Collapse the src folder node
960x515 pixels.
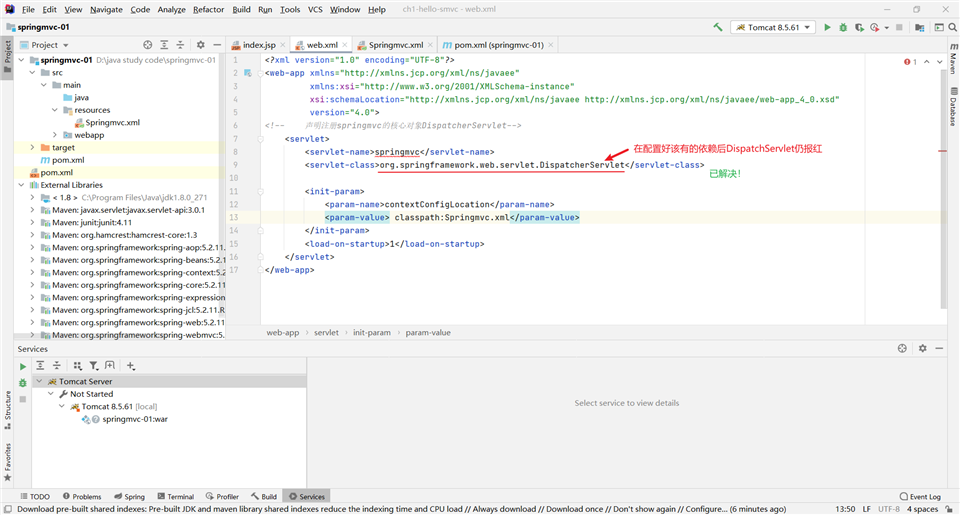[x=33, y=72]
